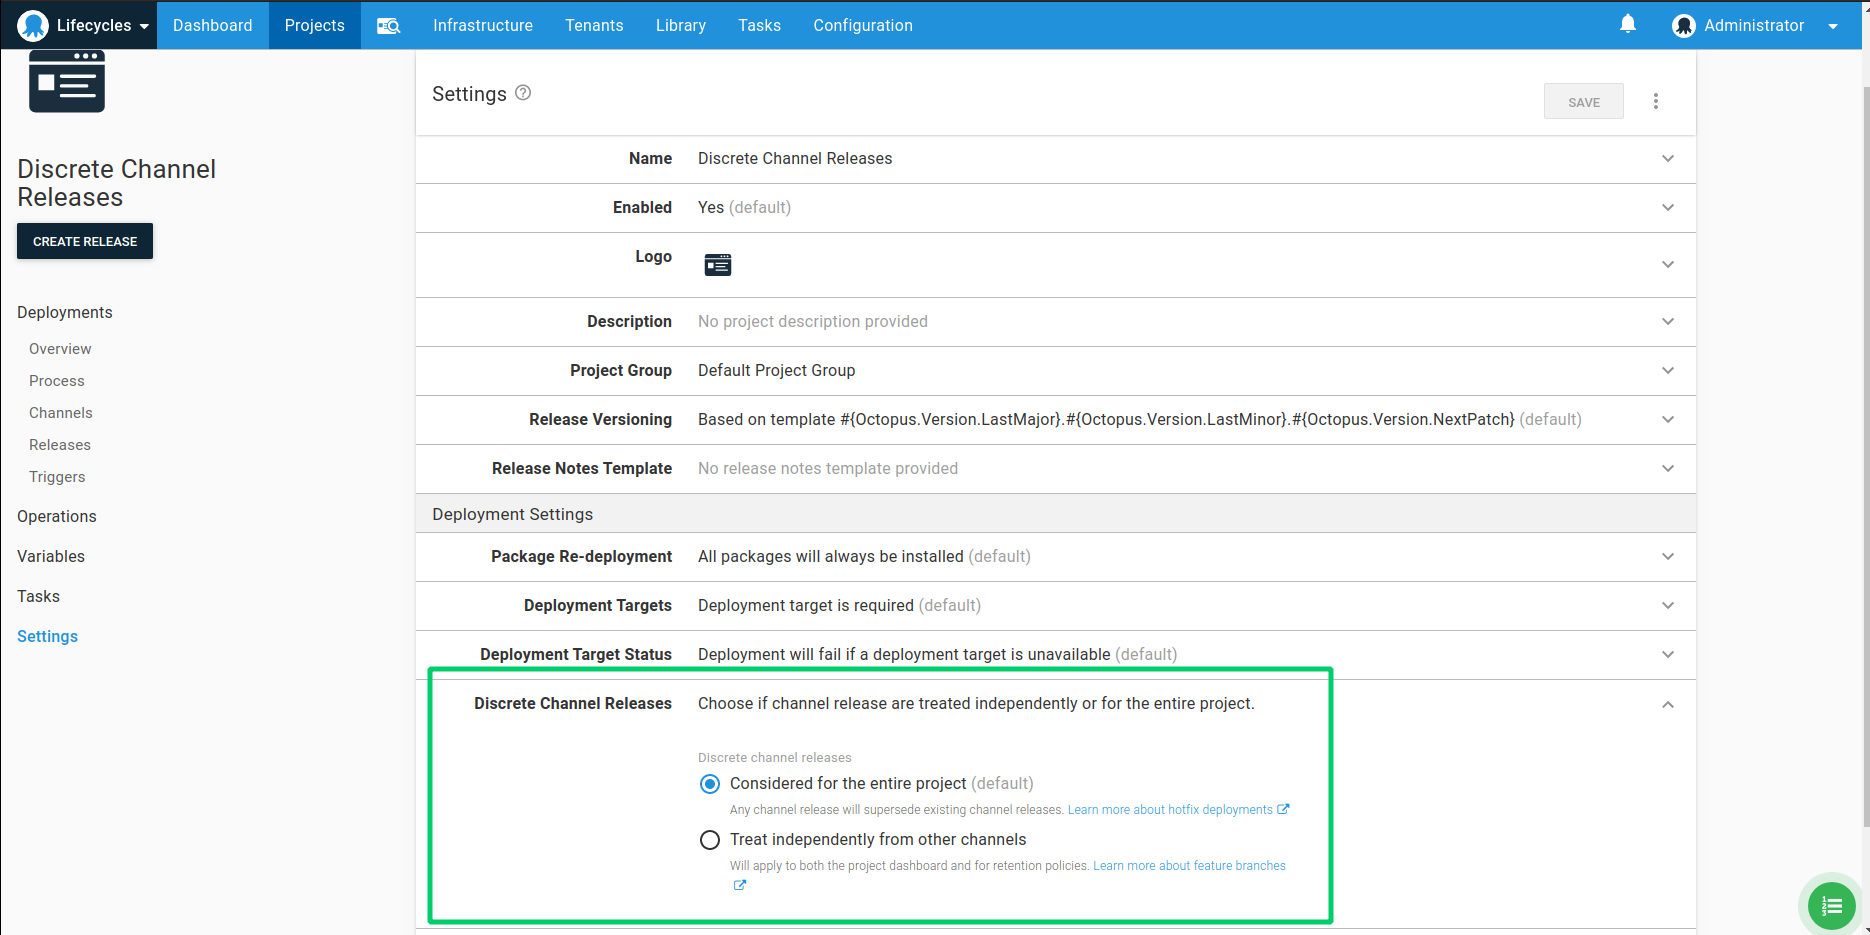The width and height of the screenshot is (1870, 935).
Task: Open the green task list floating button
Action: [1831, 905]
